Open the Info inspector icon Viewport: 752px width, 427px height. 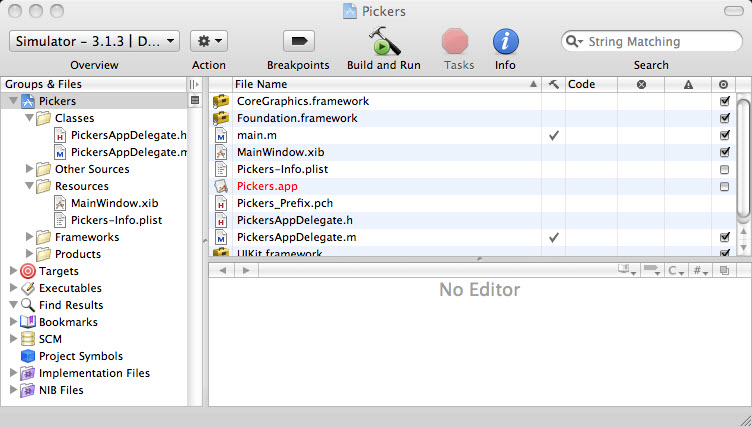click(505, 41)
